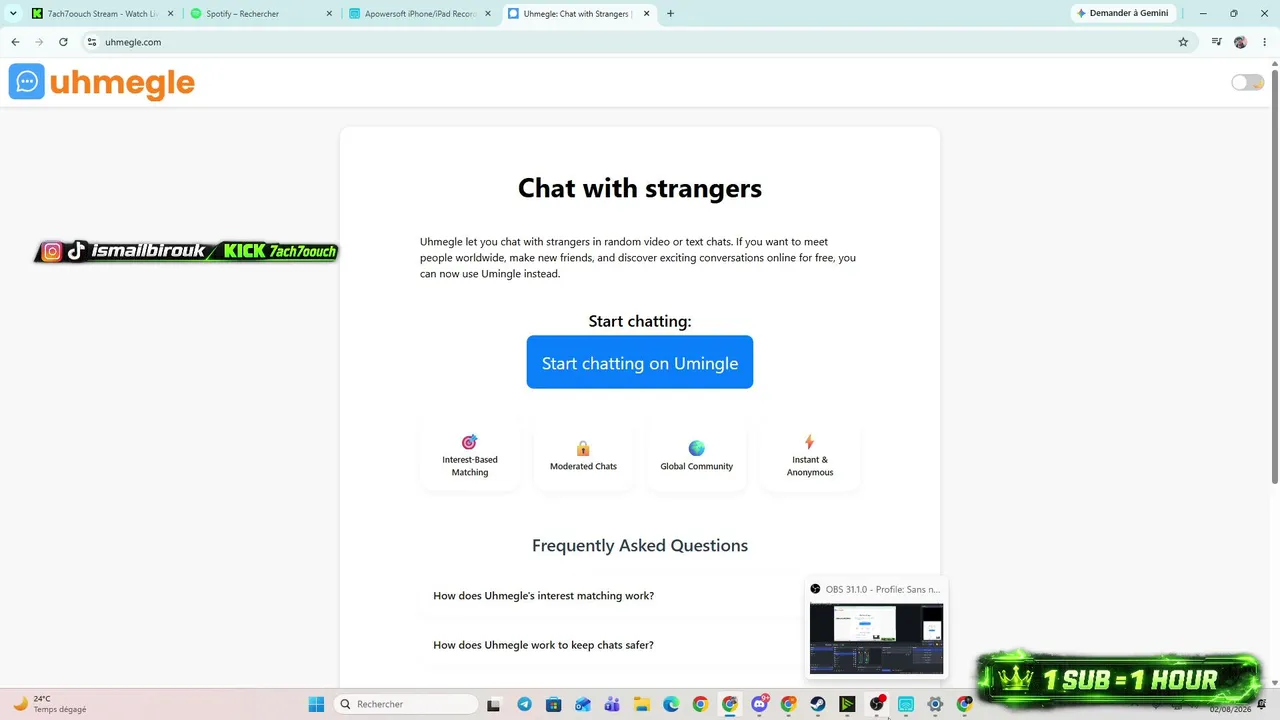Click the Uhmegle chat bubble logo icon
The width and height of the screenshot is (1280, 720).
pos(27,82)
